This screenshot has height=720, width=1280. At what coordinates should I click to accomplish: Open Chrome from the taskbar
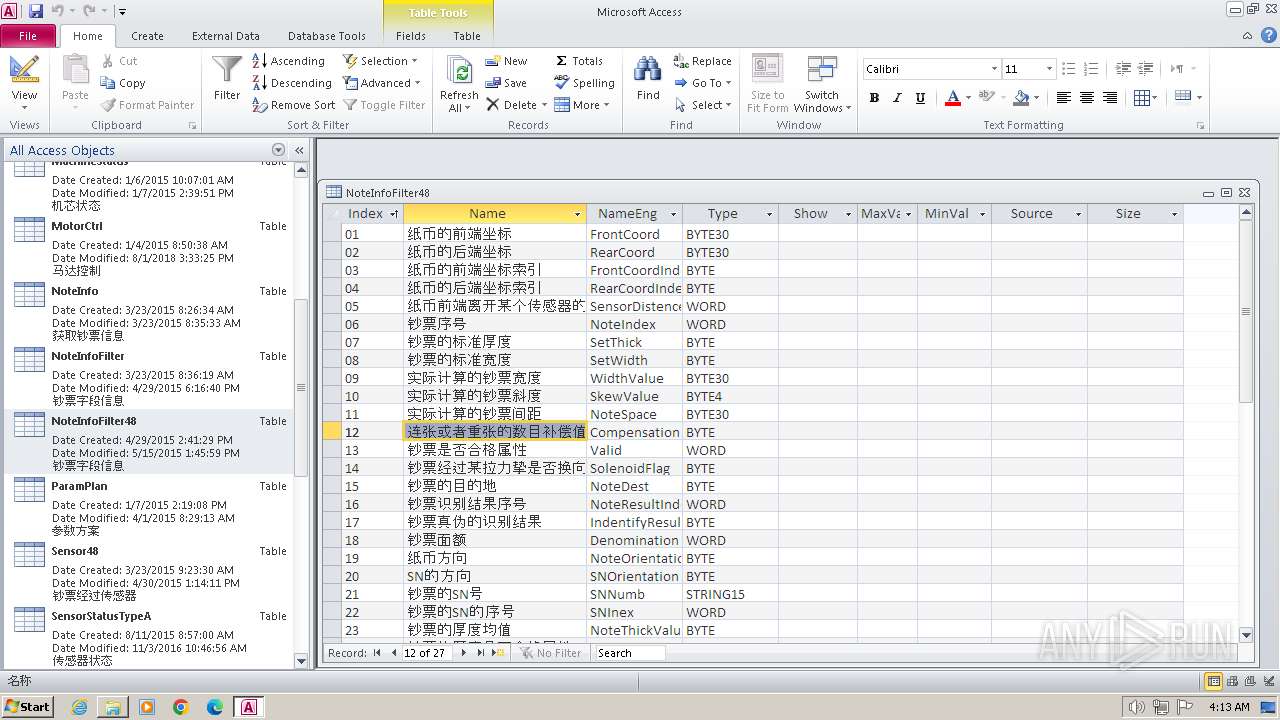click(x=181, y=707)
